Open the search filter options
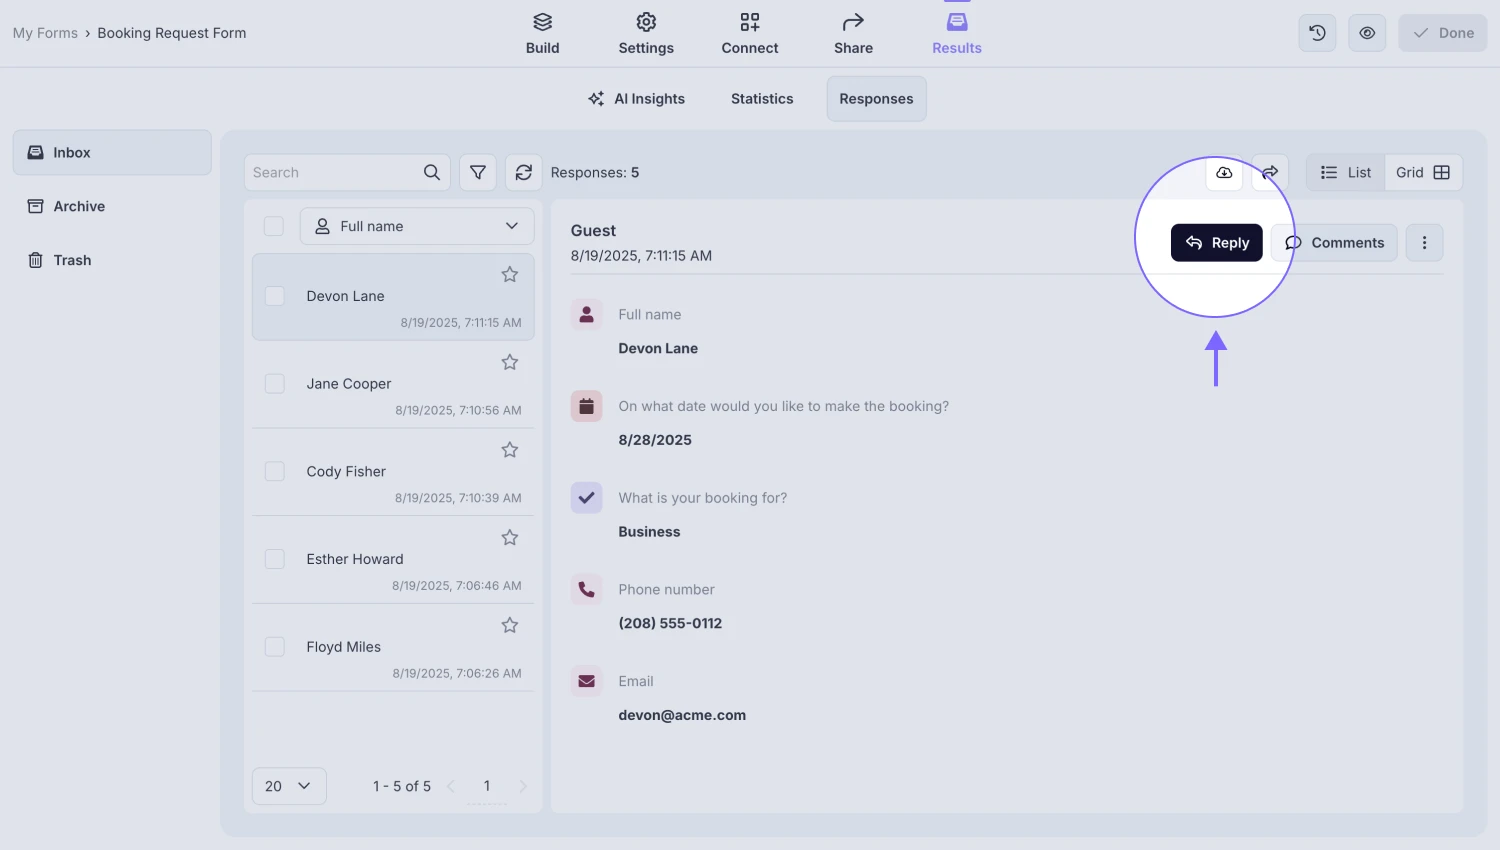 click(x=477, y=172)
